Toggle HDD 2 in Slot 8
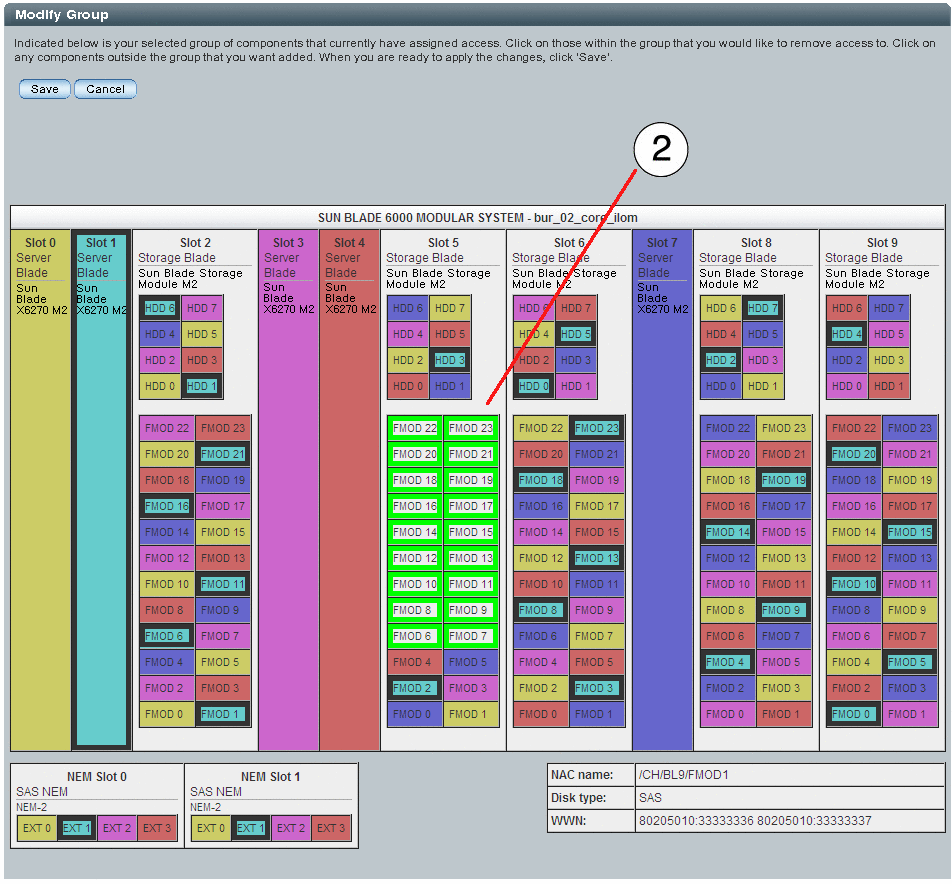Viewport: 952px width, 884px height. click(721, 360)
